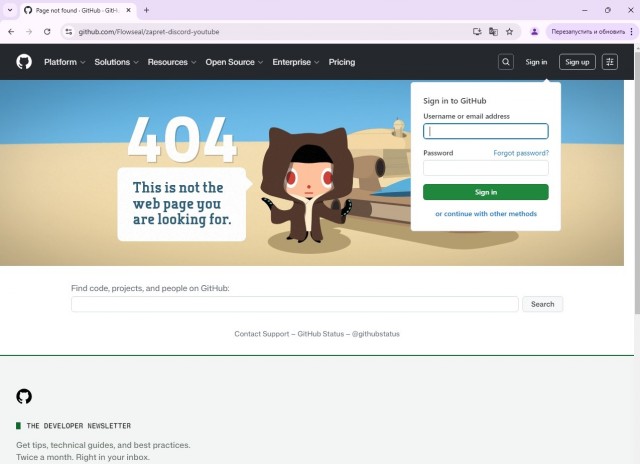The height and width of the screenshot is (464, 640).
Task: Click the 404 Octocat illustration
Action: coord(308,186)
